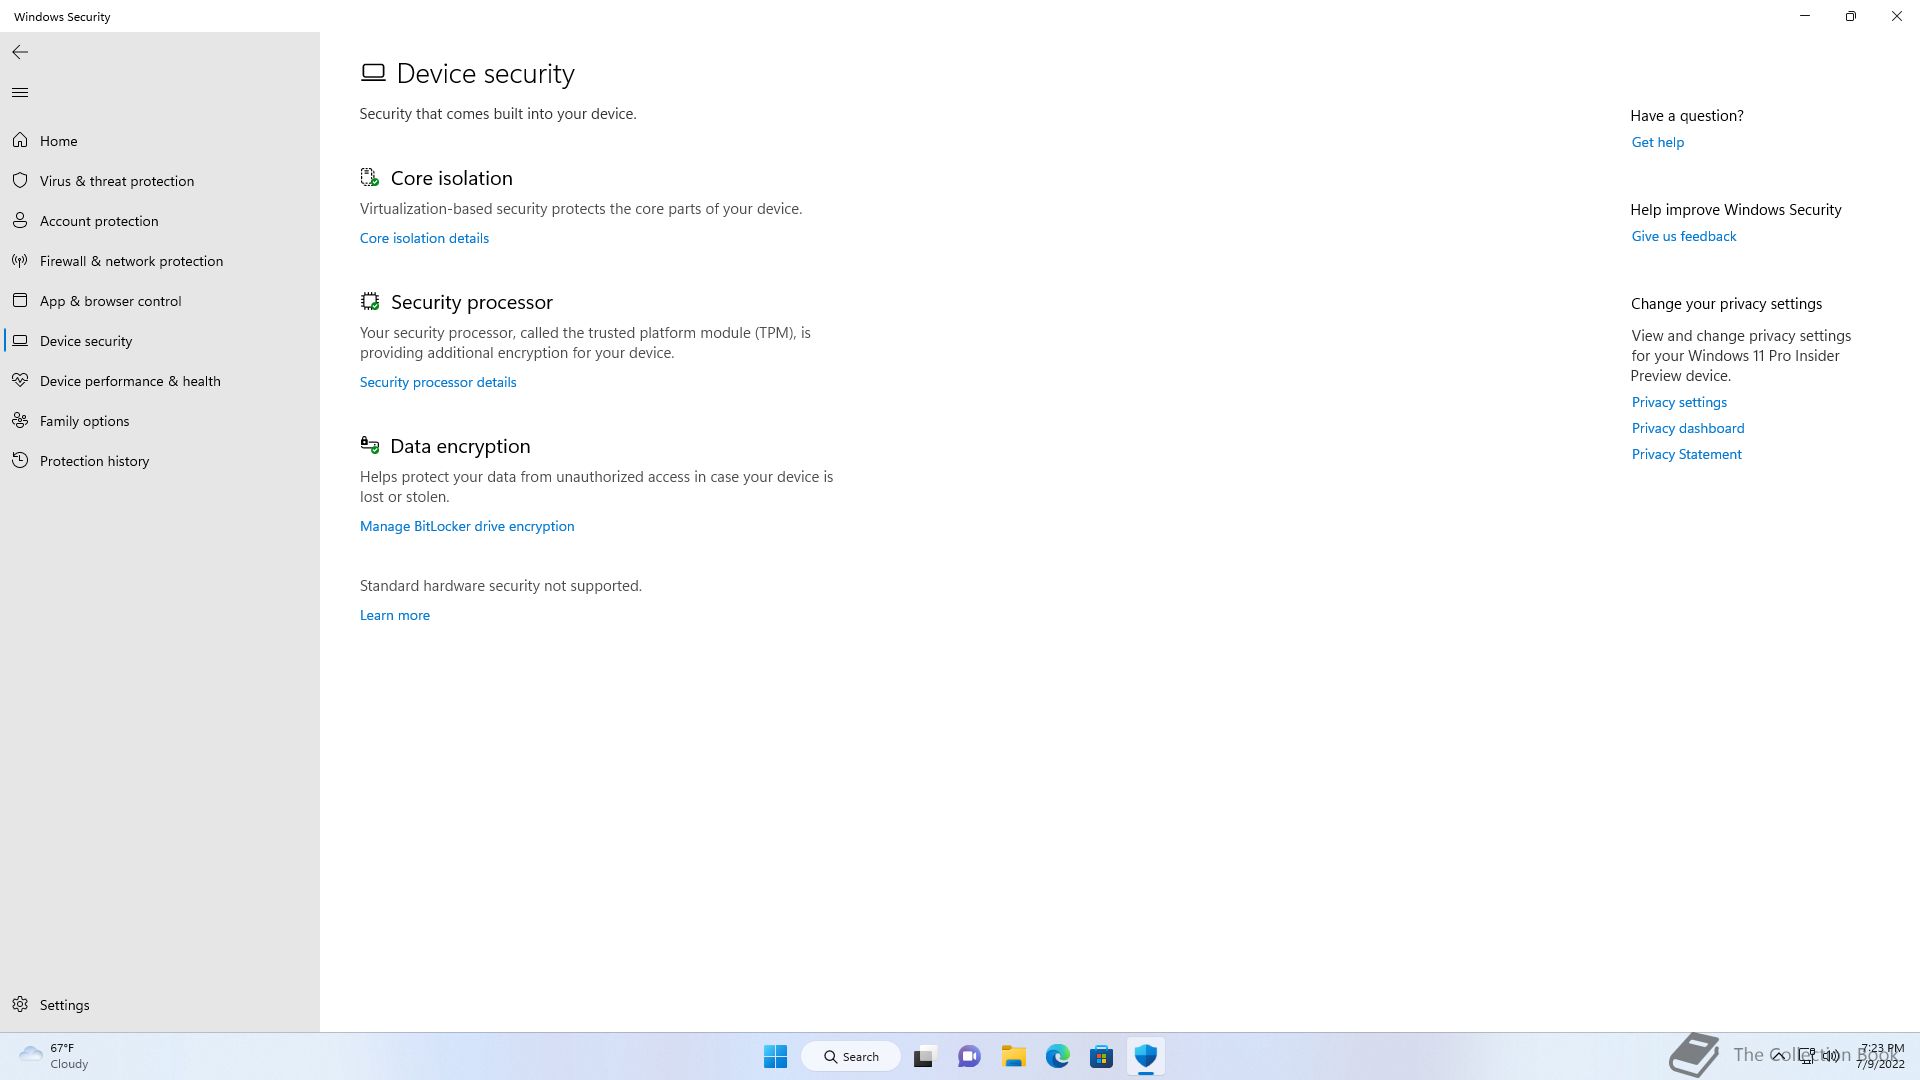Open File Explorer from taskbar
This screenshot has width=1920, height=1080.
coord(1013,1057)
